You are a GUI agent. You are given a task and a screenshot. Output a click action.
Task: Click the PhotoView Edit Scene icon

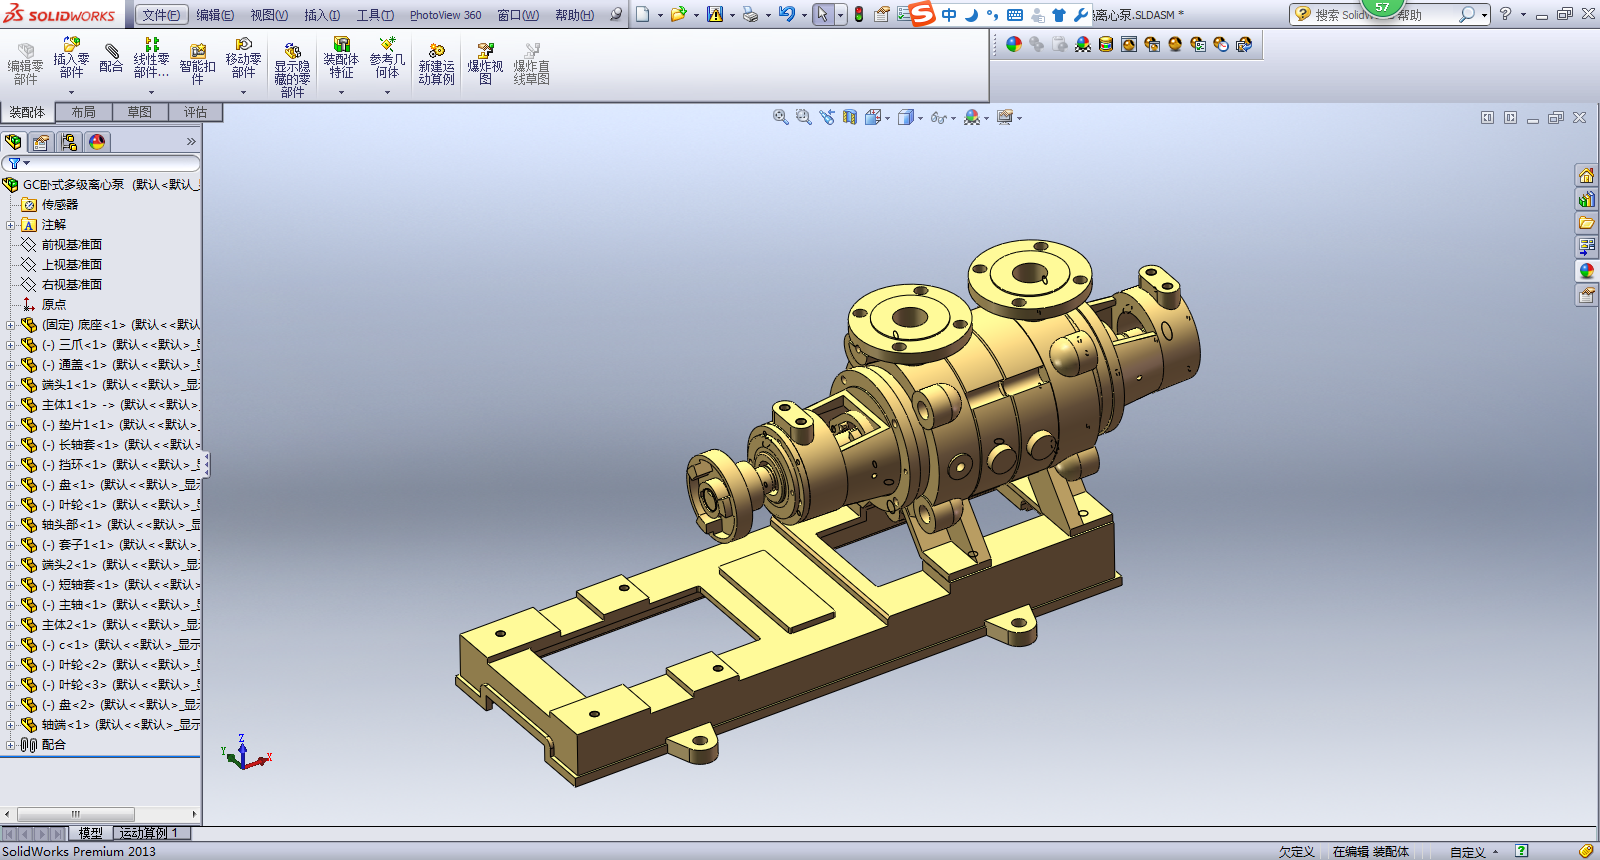pyautogui.click(x=1083, y=44)
